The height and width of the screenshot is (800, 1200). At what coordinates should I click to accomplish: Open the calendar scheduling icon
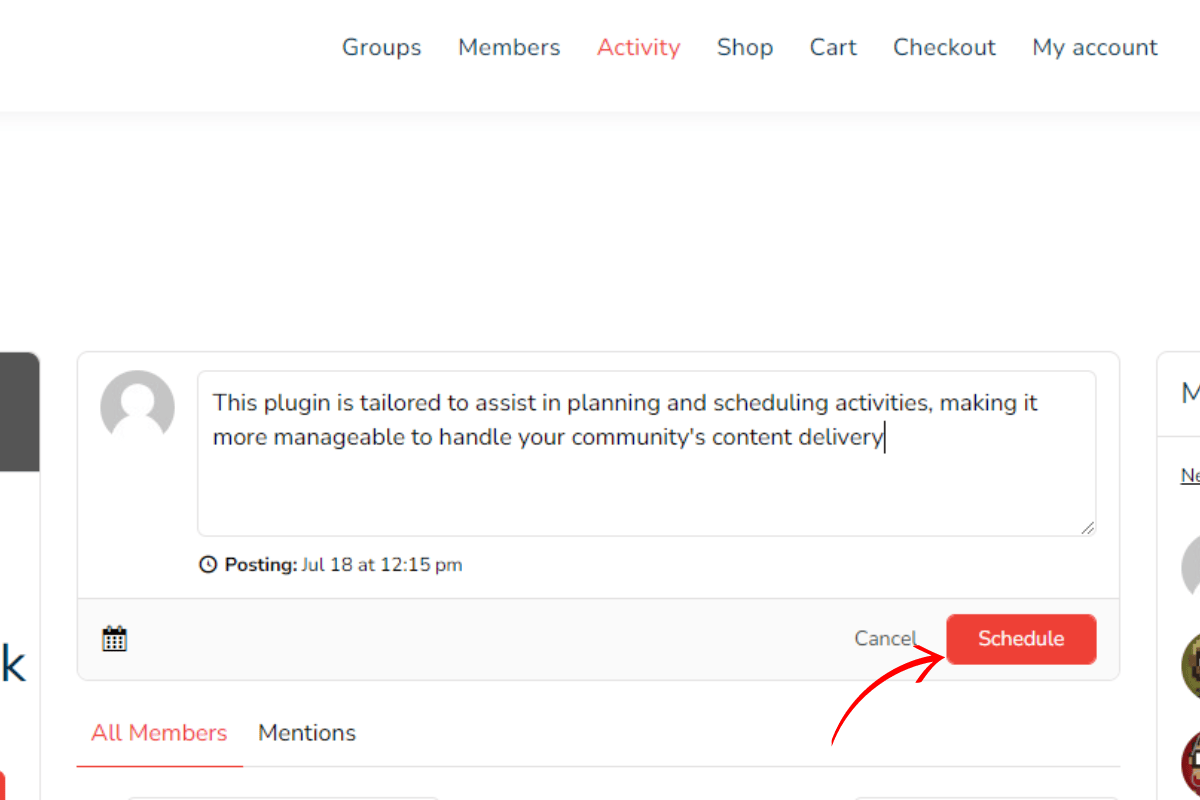point(115,638)
